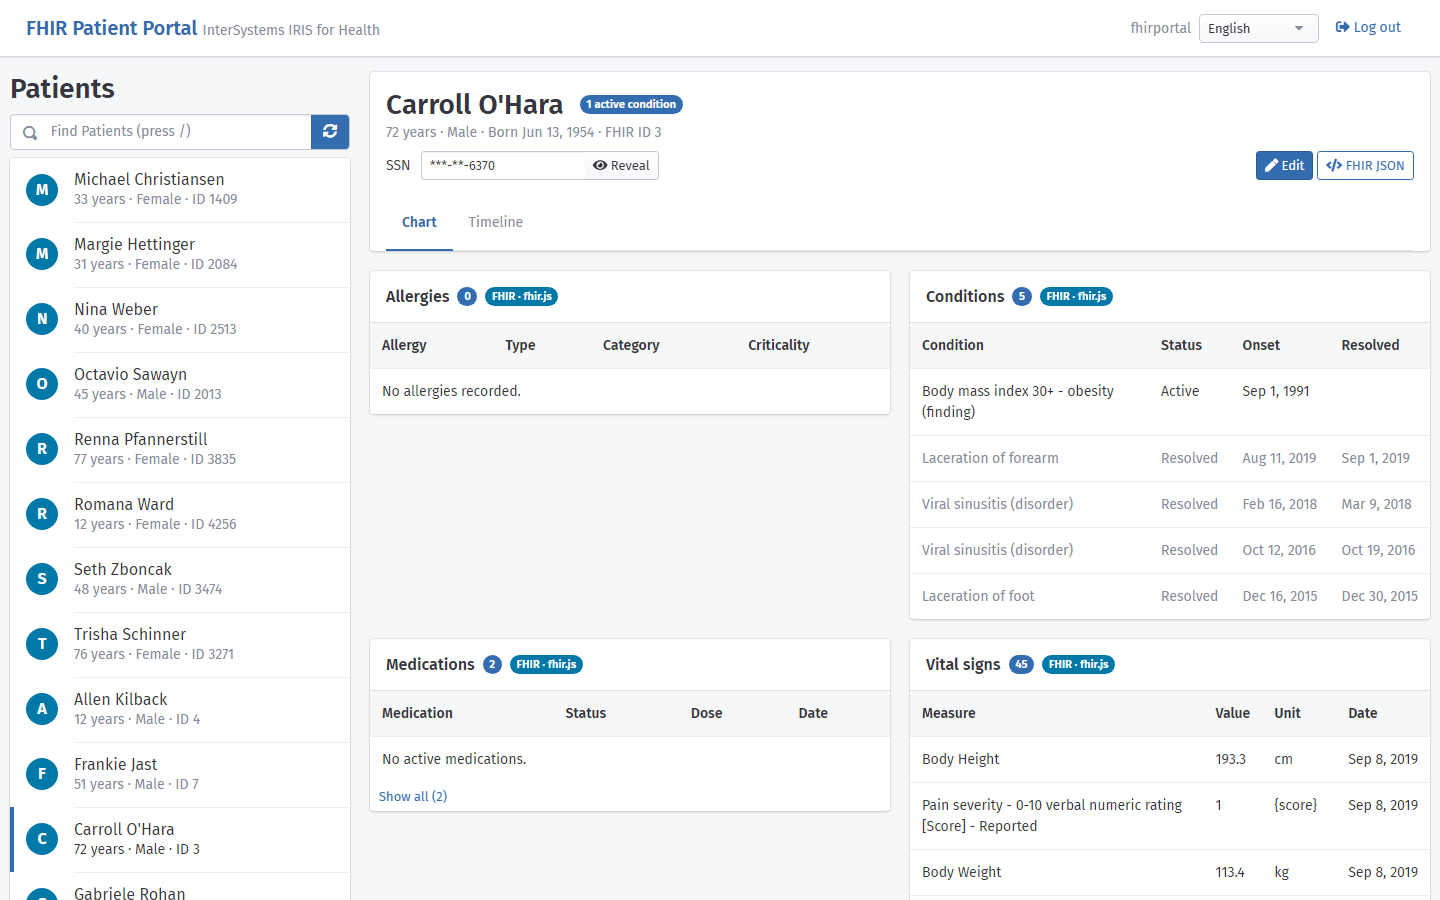Open the English language dropdown
1440x900 pixels.
pyautogui.click(x=1258, y=28)
